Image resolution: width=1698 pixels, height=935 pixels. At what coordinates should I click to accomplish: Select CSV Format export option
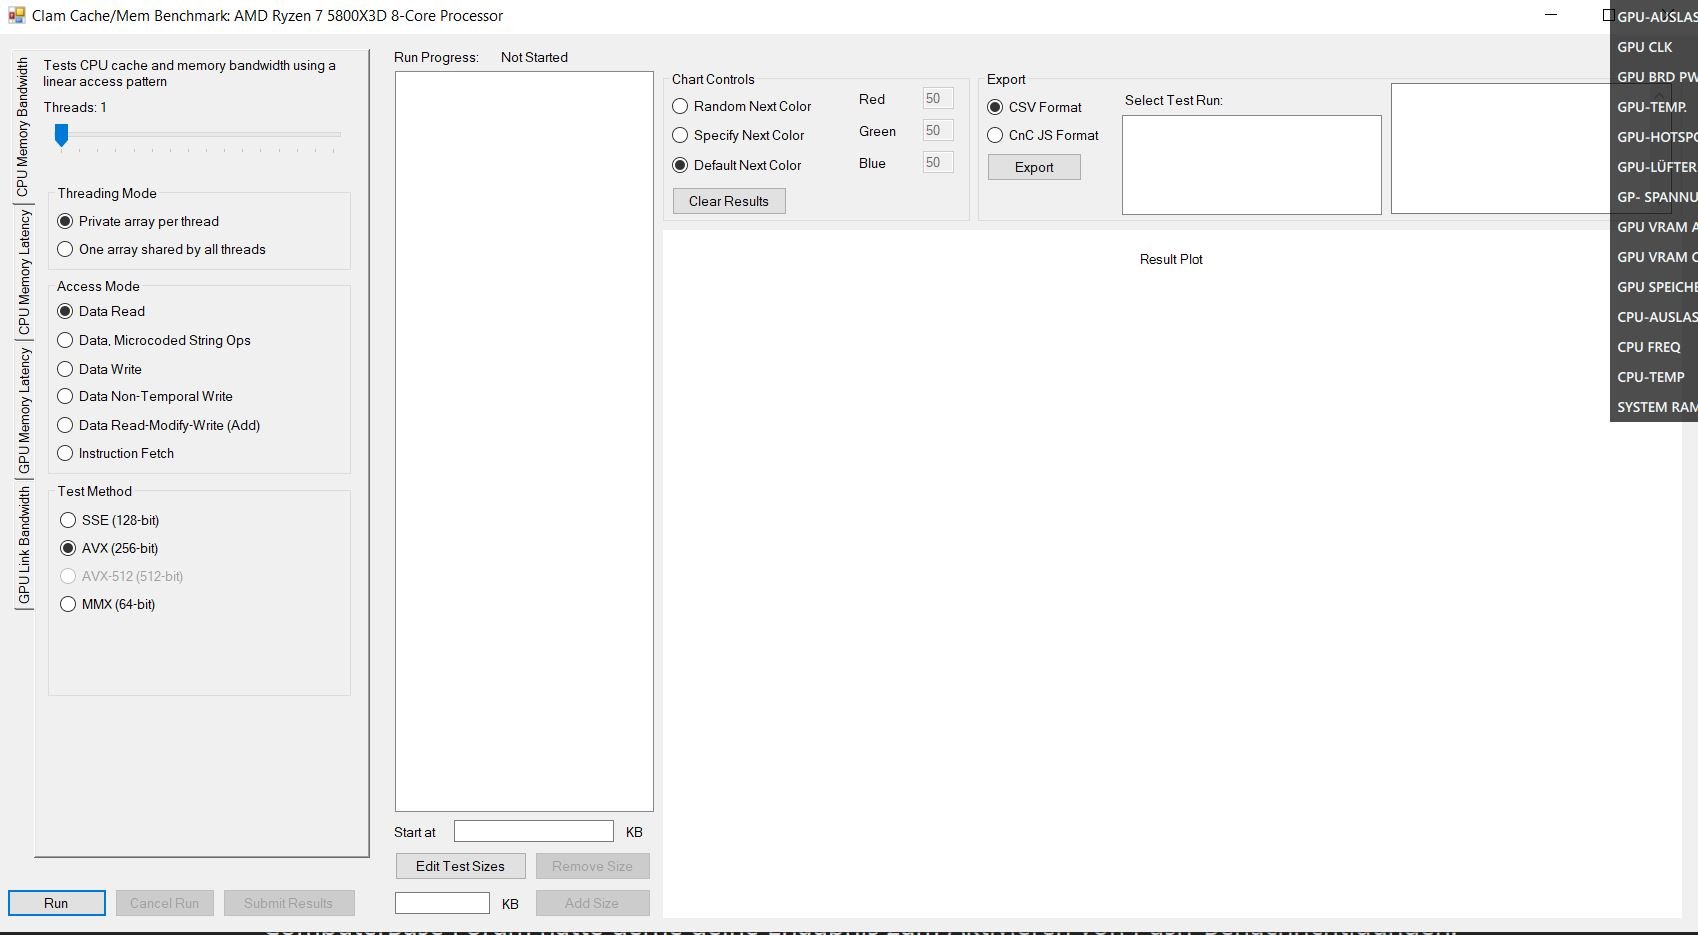[x=1035, y=107]
